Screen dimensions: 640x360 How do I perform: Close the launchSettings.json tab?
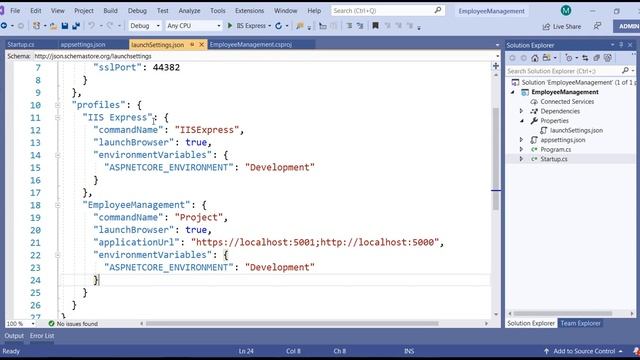pos(201,44)
